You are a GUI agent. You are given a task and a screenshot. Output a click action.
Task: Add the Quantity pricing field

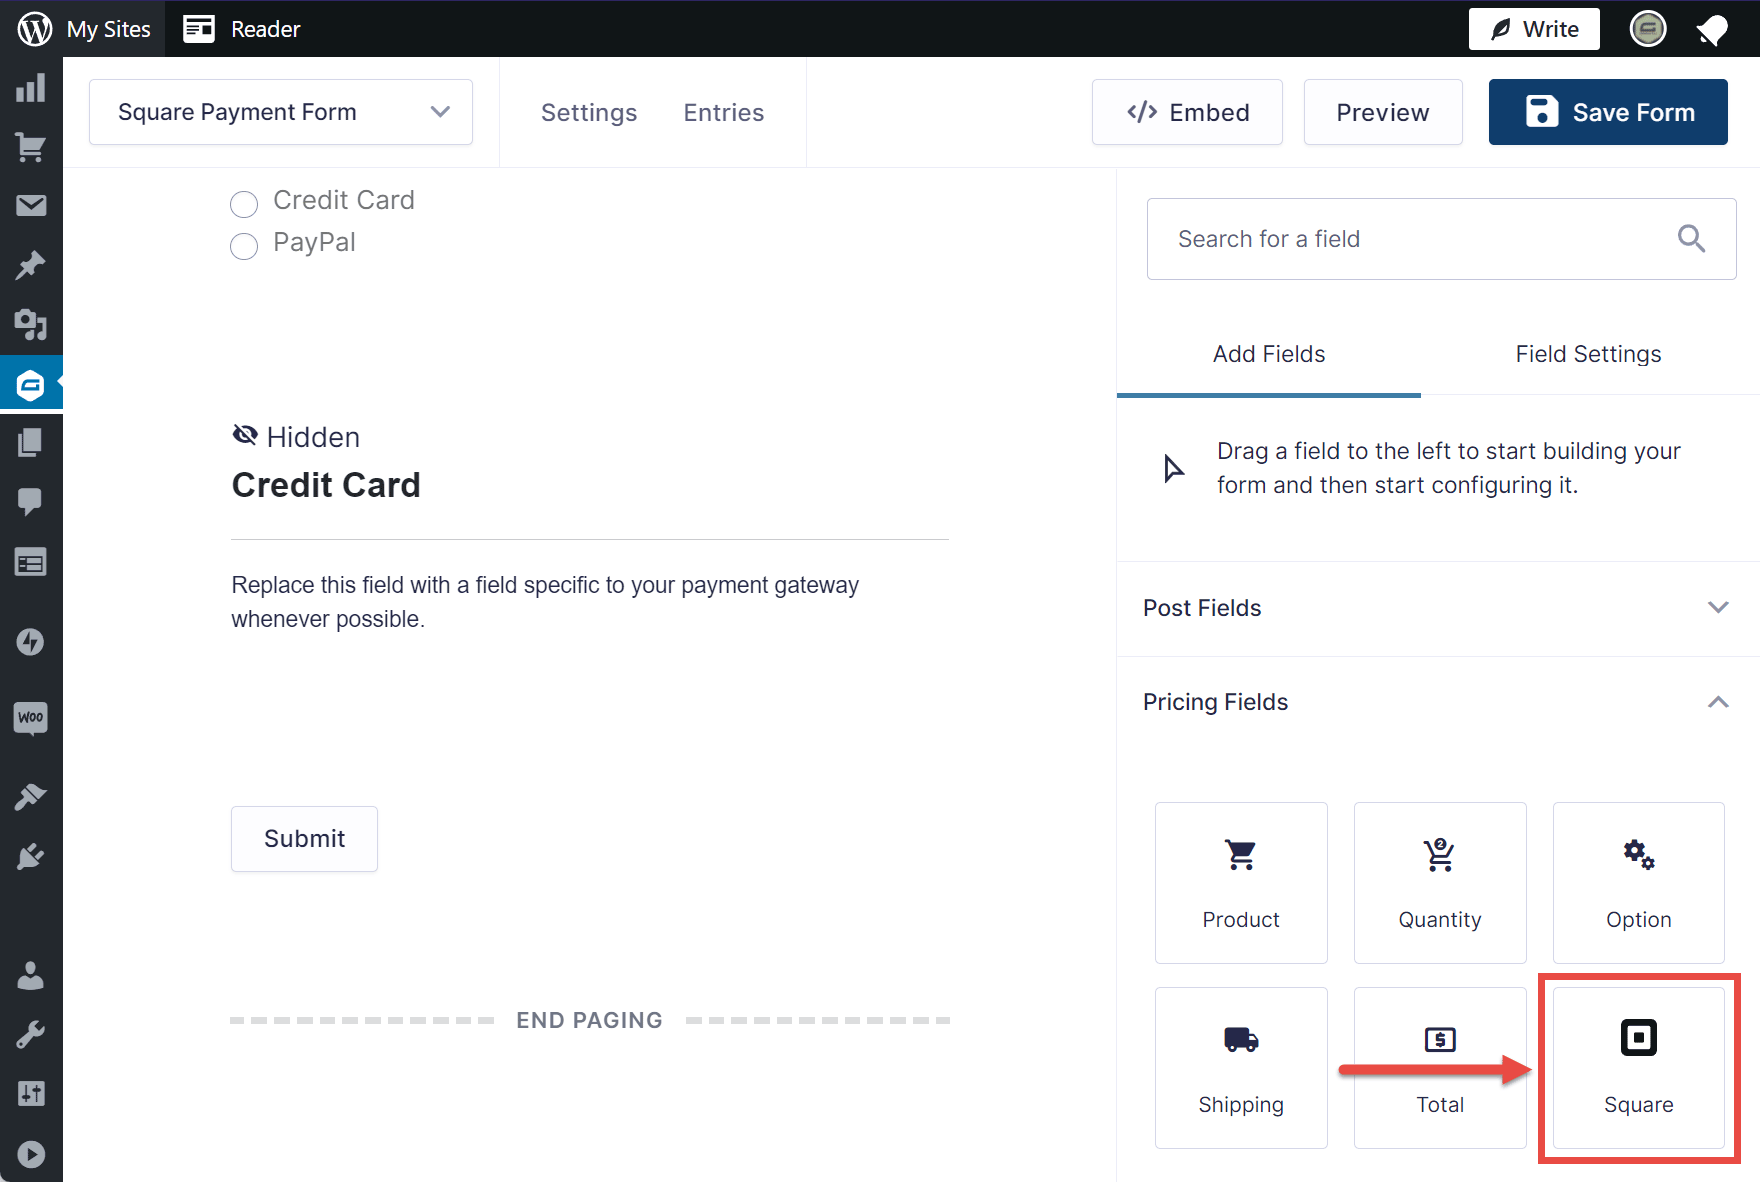[x=1440, y=883]
